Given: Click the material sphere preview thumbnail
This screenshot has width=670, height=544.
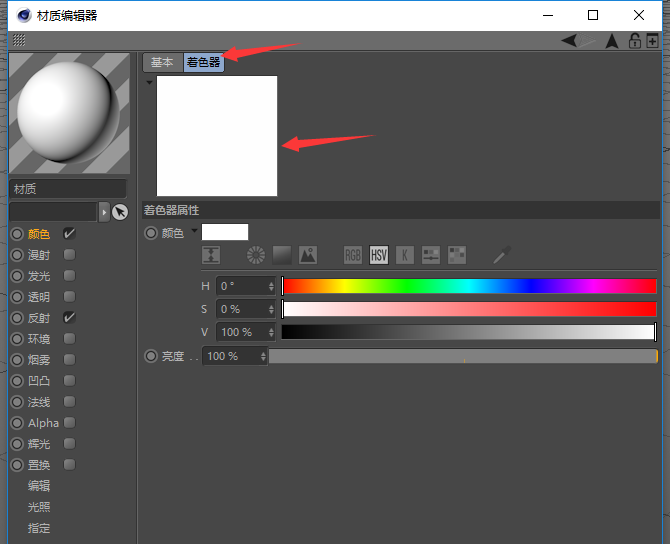Looking at the screenshot, I should 69,113.
